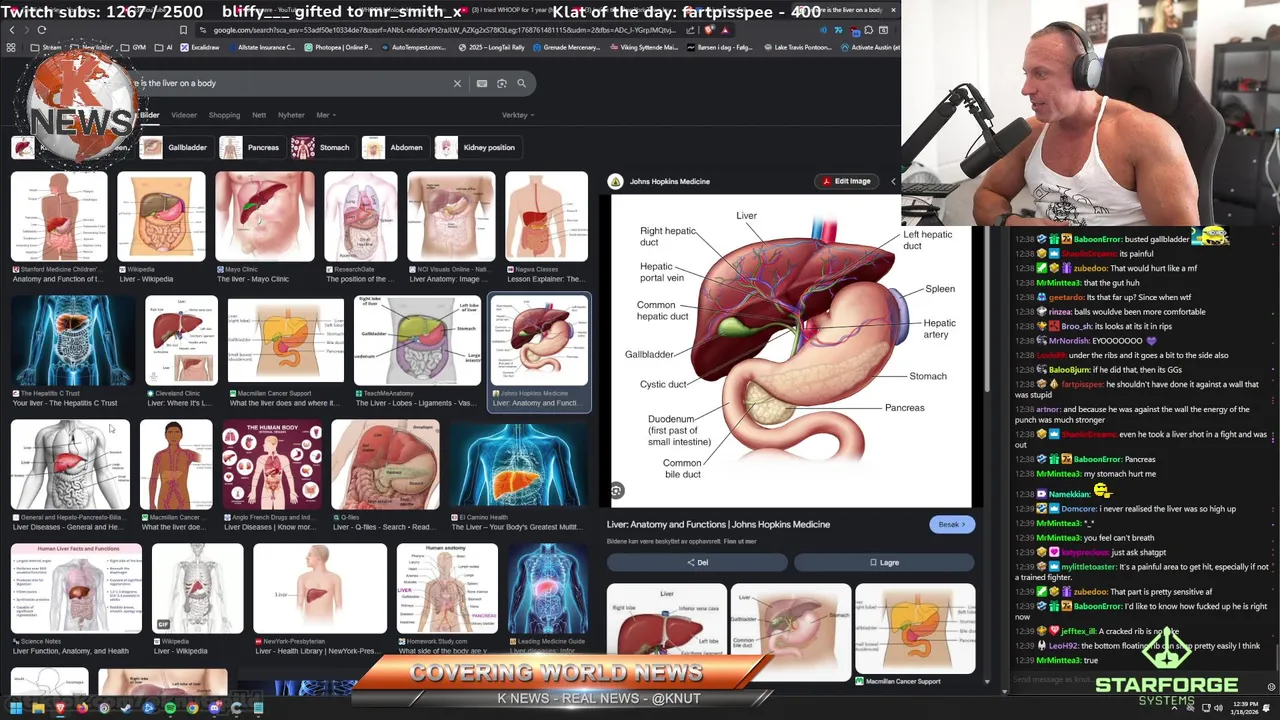
Task: Open the Hepatitis C Trust liver image
Action: point(72,341)
